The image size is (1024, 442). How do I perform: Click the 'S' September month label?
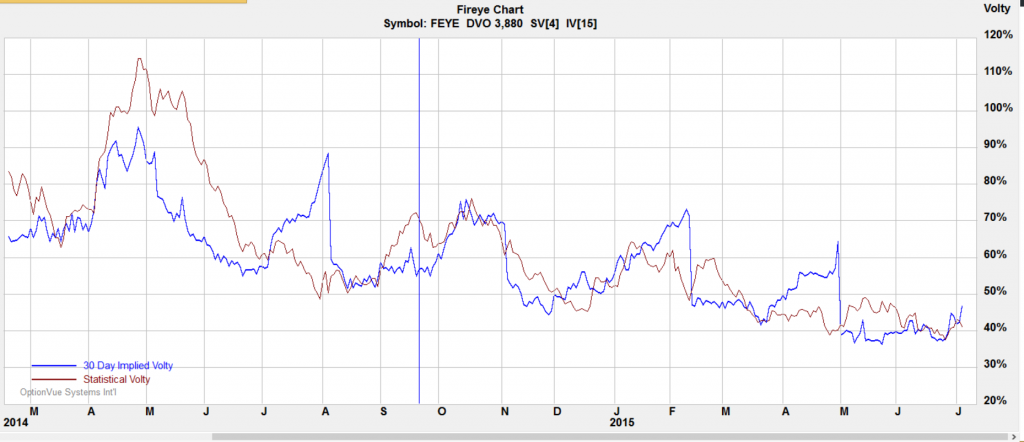[383, 411]
